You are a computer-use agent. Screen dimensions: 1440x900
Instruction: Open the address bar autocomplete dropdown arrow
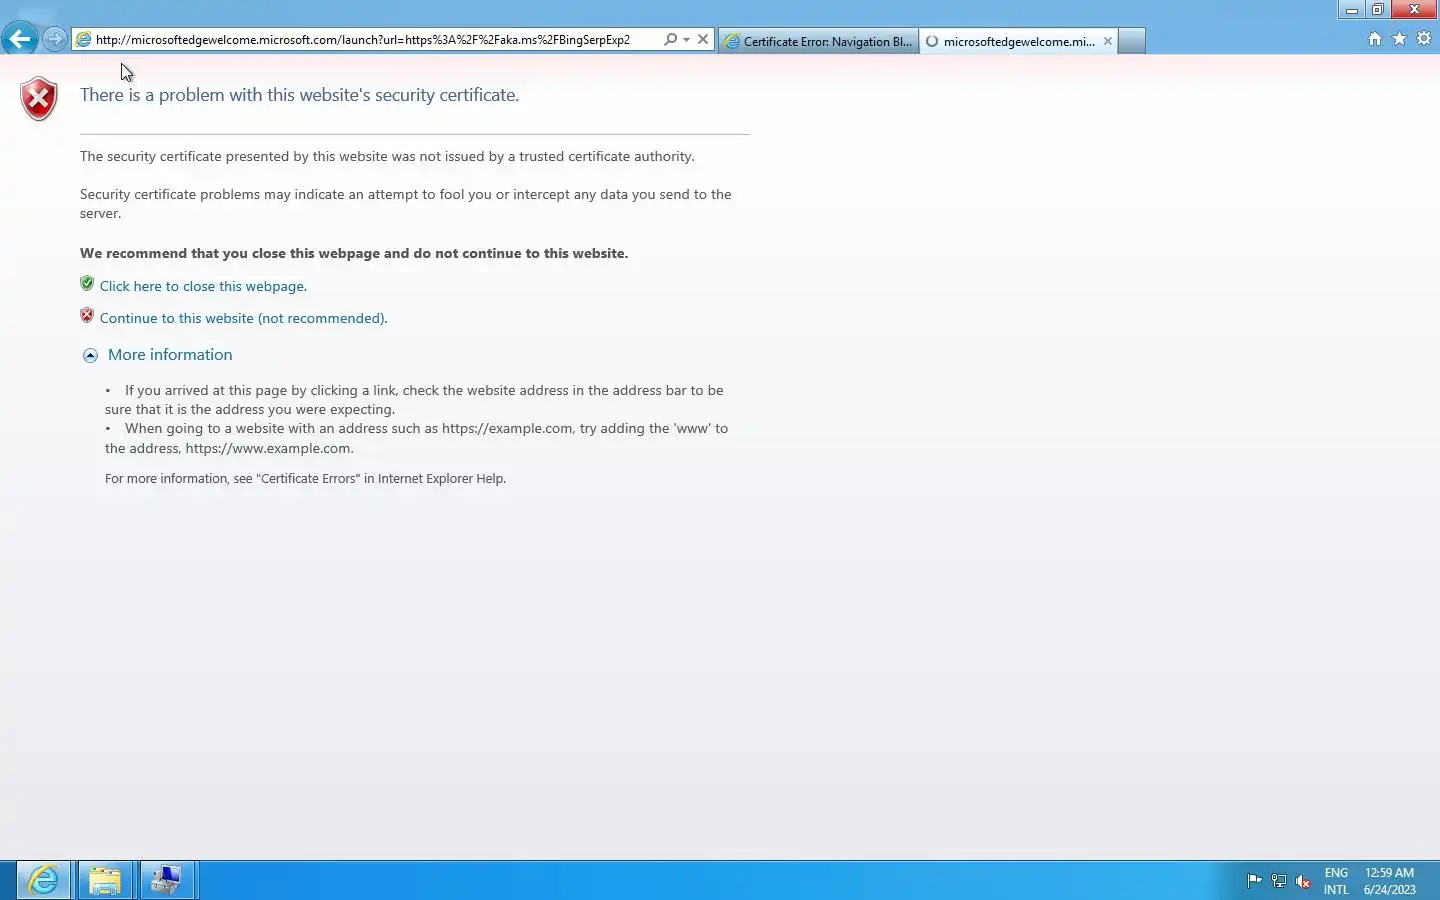tap(686, 40)
